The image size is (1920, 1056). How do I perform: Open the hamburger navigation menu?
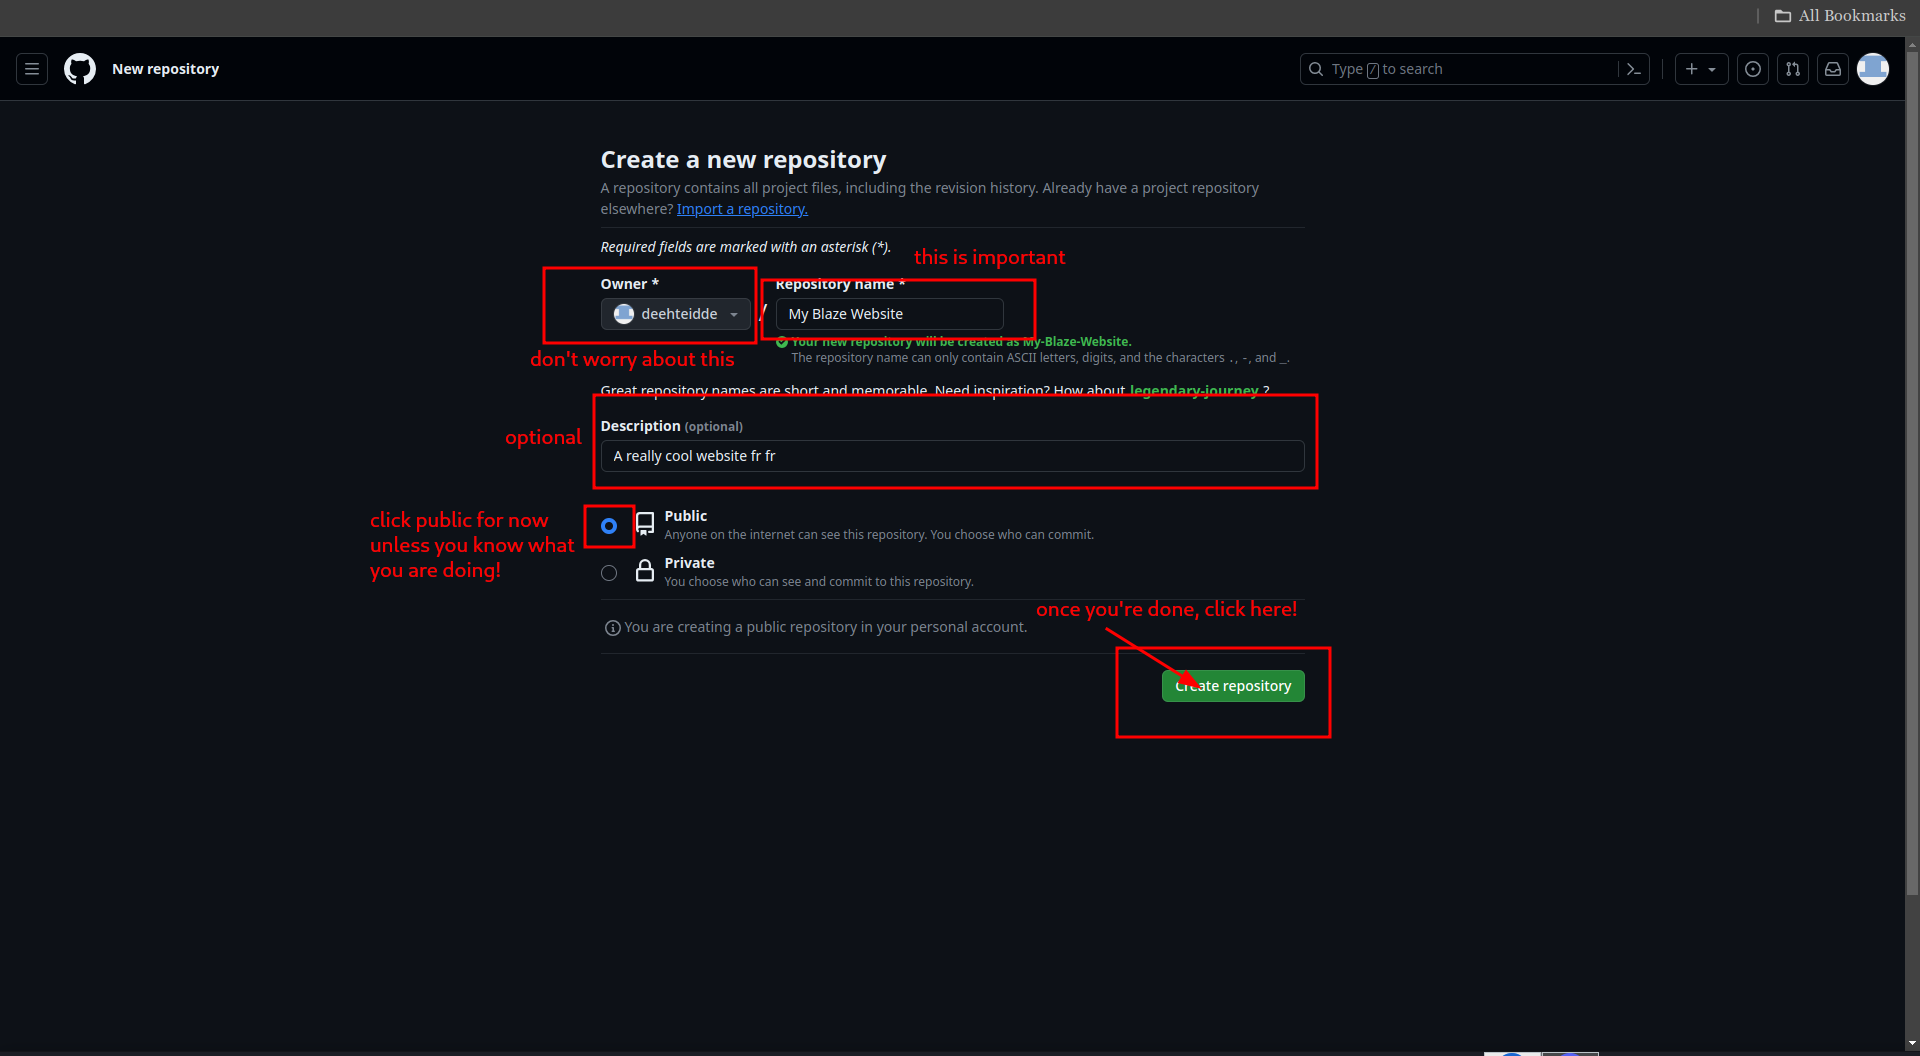tap(32, 69)
